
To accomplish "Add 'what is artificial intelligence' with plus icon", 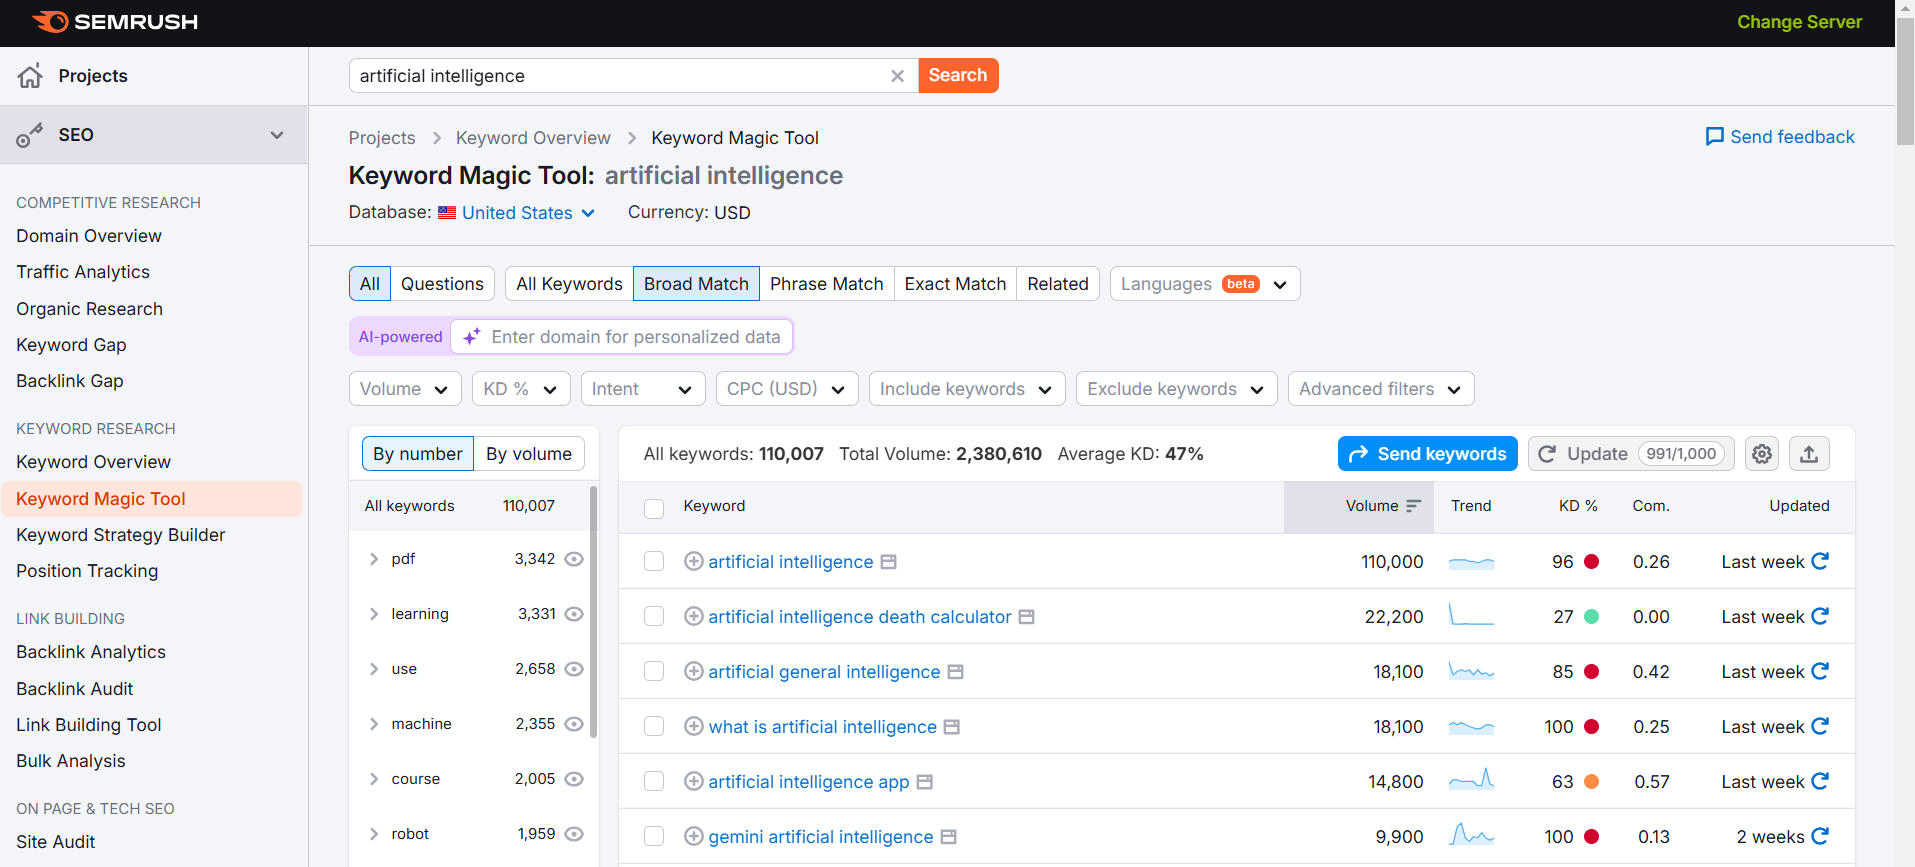I will click(693, 726).
